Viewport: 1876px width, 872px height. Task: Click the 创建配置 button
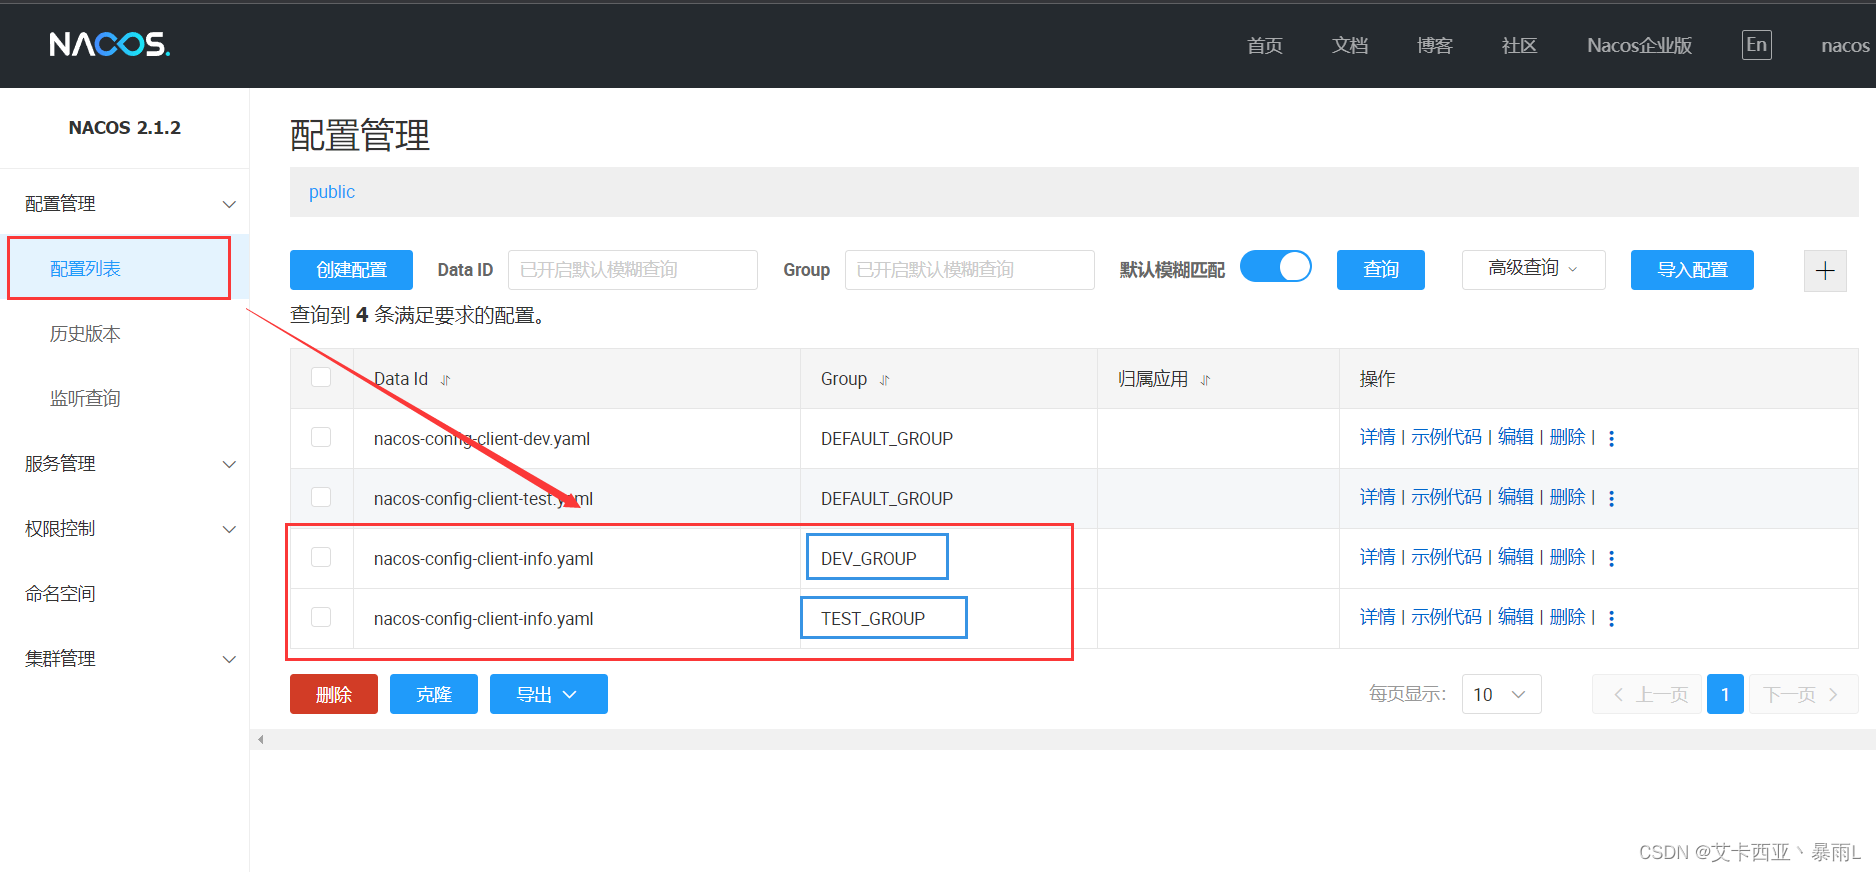(x=351, y=270)
